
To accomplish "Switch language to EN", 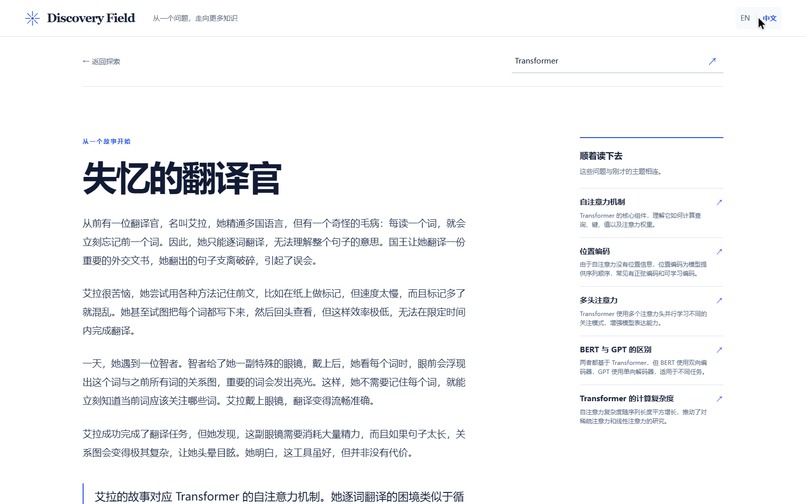I will (x=745, y=18).
